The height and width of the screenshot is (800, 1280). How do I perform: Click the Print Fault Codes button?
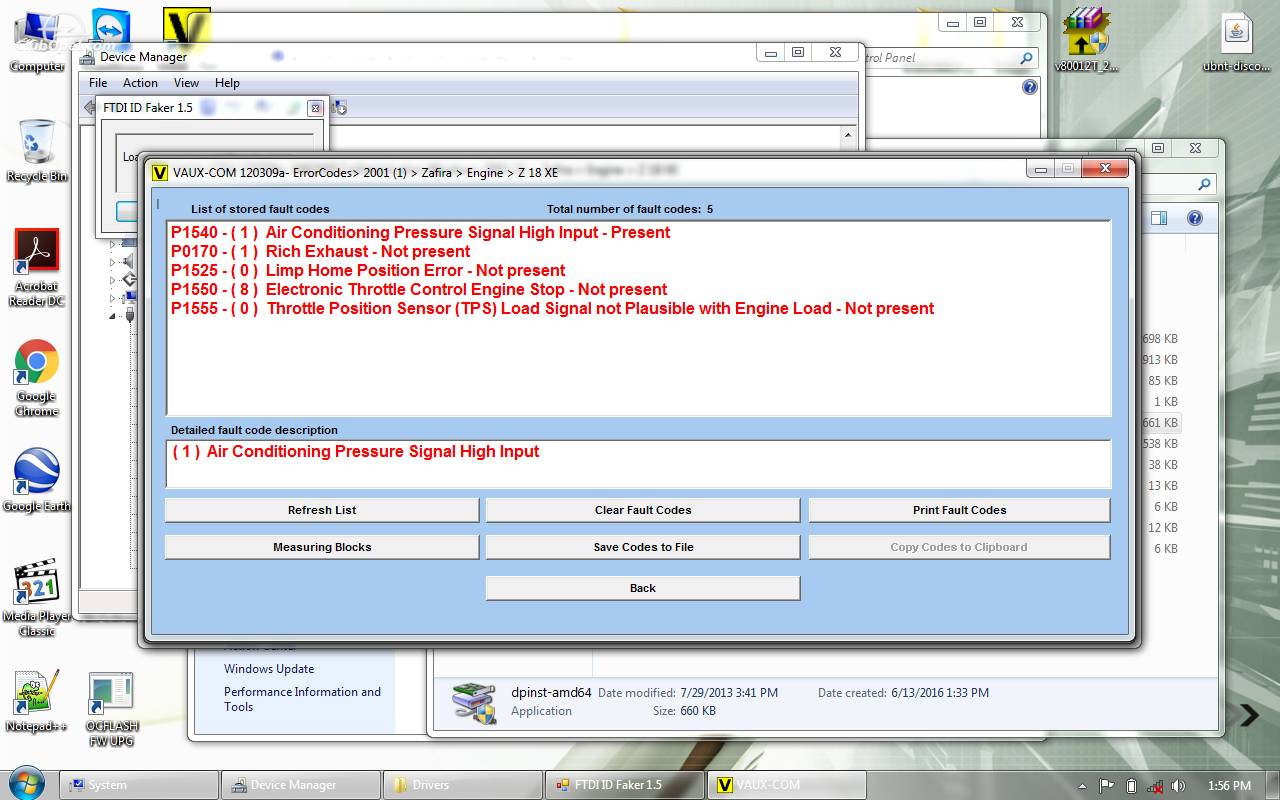click(960, 510)
